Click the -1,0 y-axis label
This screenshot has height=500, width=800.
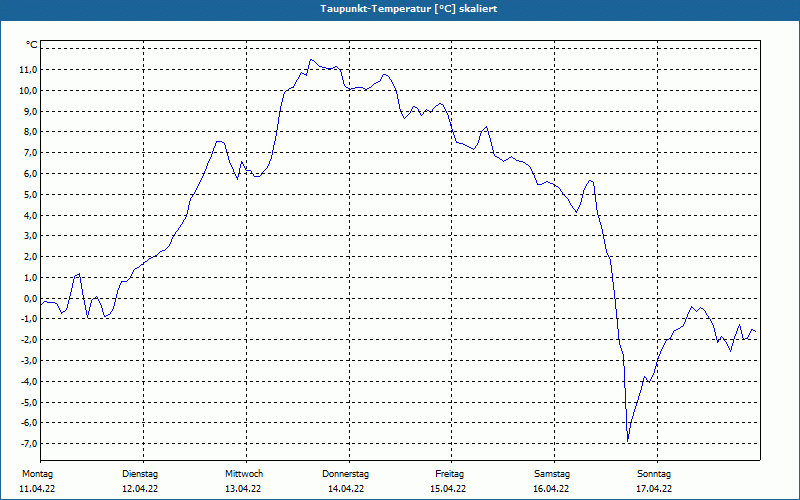coord(29,319)
